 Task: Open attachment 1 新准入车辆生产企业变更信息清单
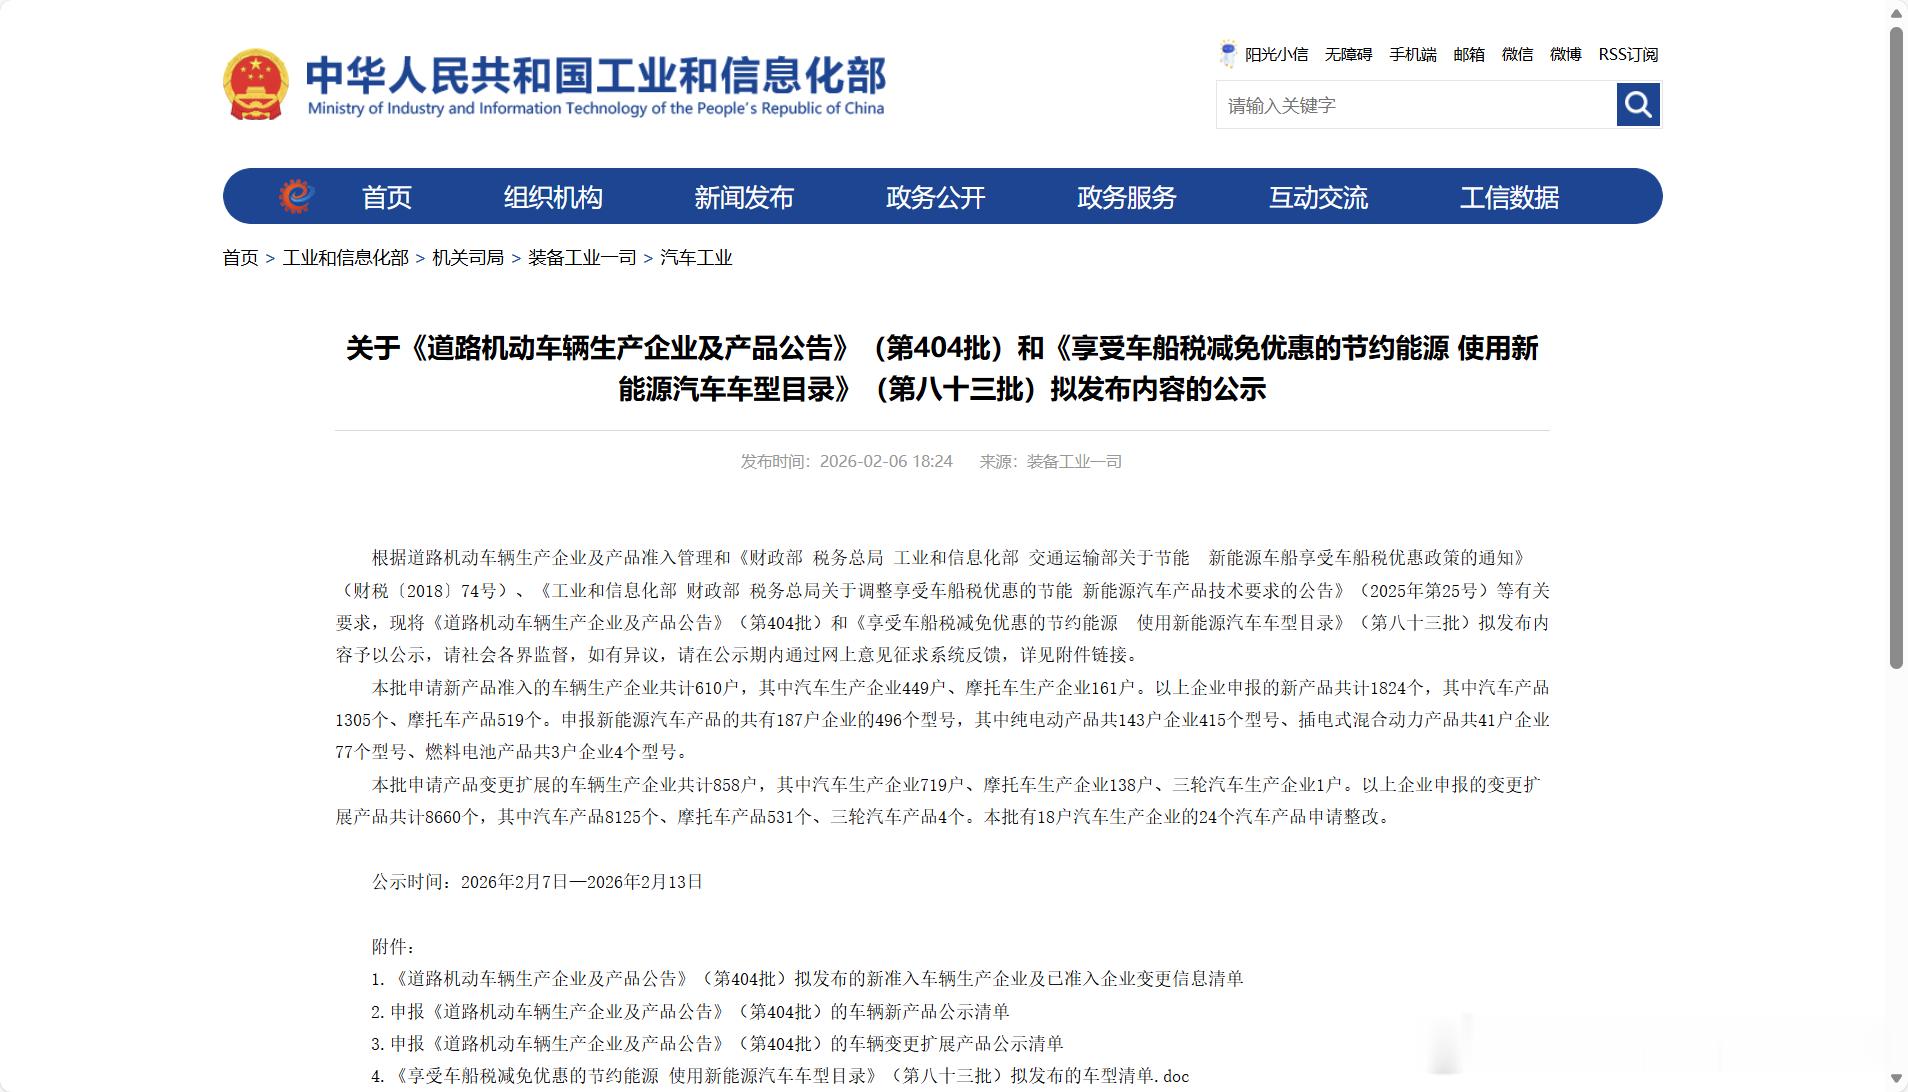(x=807, y=979)
